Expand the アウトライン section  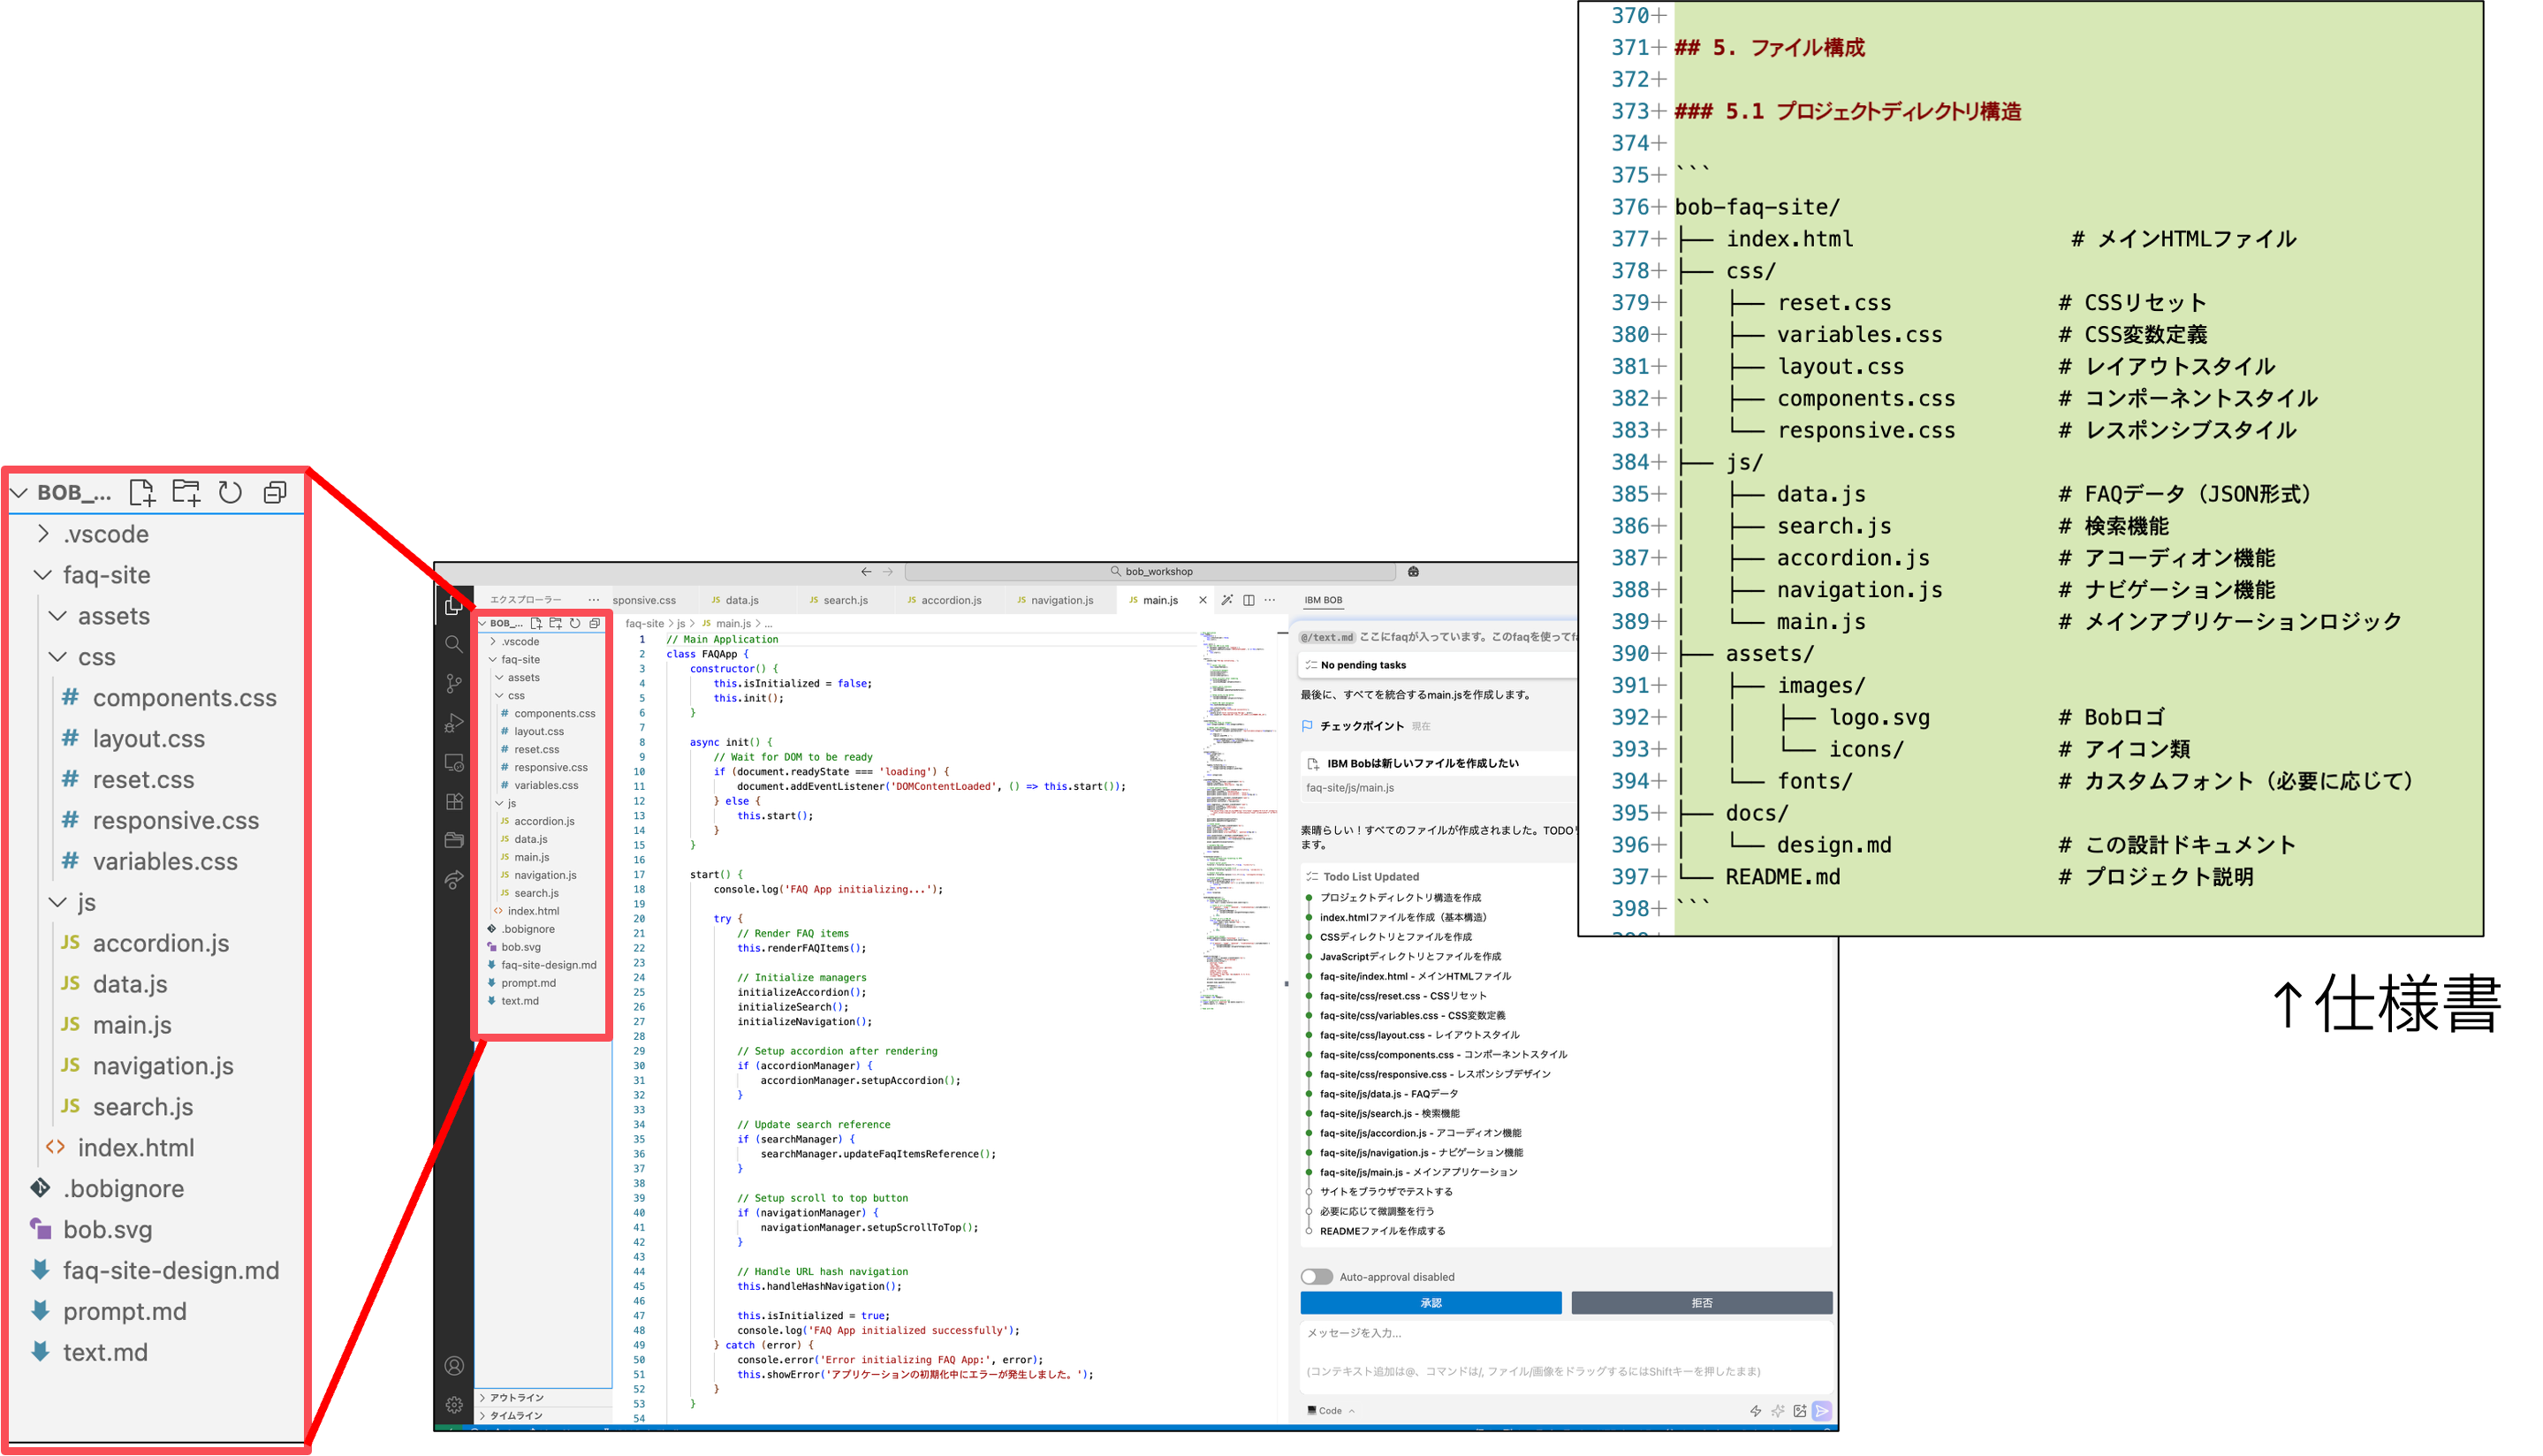pos(544,1398)
